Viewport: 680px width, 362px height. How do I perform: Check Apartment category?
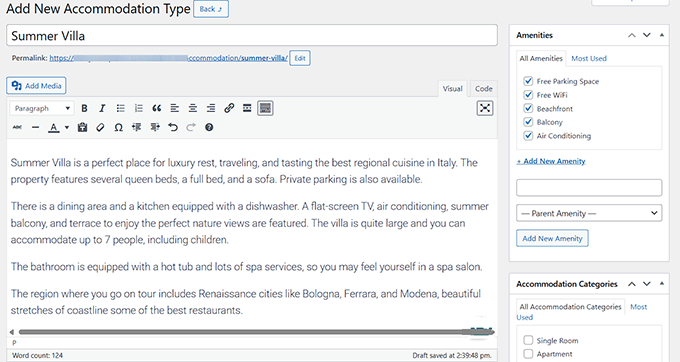coord(528,354)
